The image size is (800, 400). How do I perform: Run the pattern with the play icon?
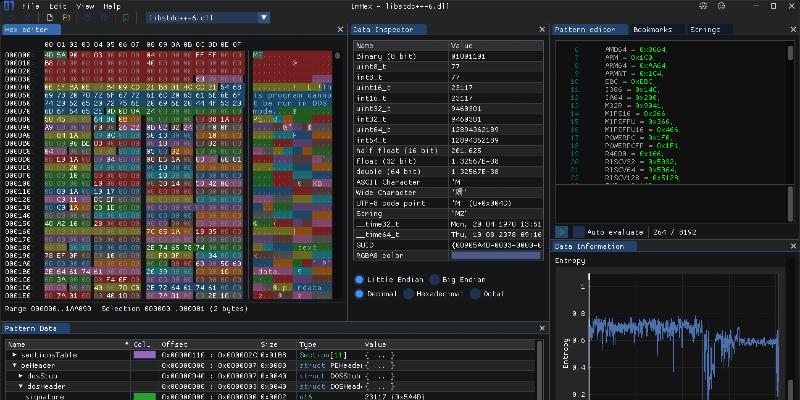click(562, 231)
